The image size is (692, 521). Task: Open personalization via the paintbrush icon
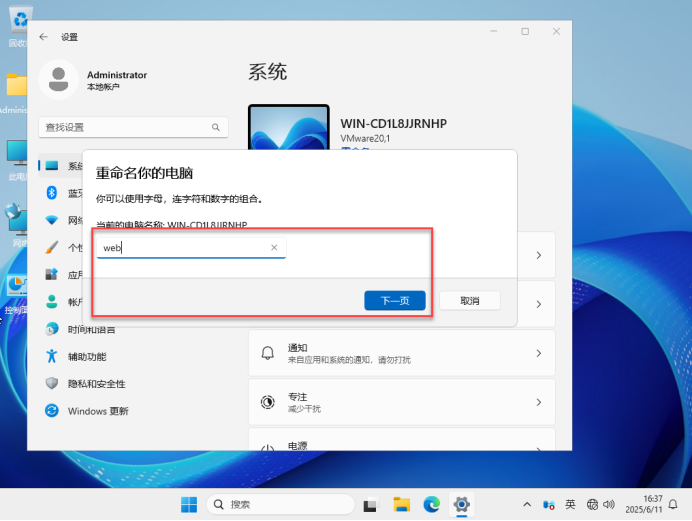coord(52,247)
